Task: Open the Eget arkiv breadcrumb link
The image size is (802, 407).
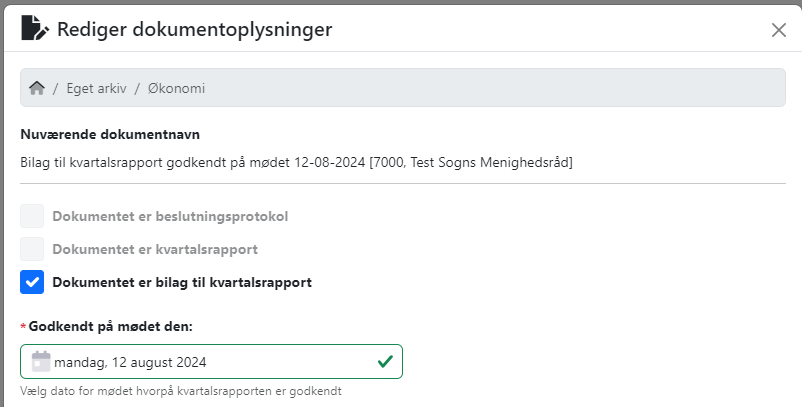Action: (96, 88)
